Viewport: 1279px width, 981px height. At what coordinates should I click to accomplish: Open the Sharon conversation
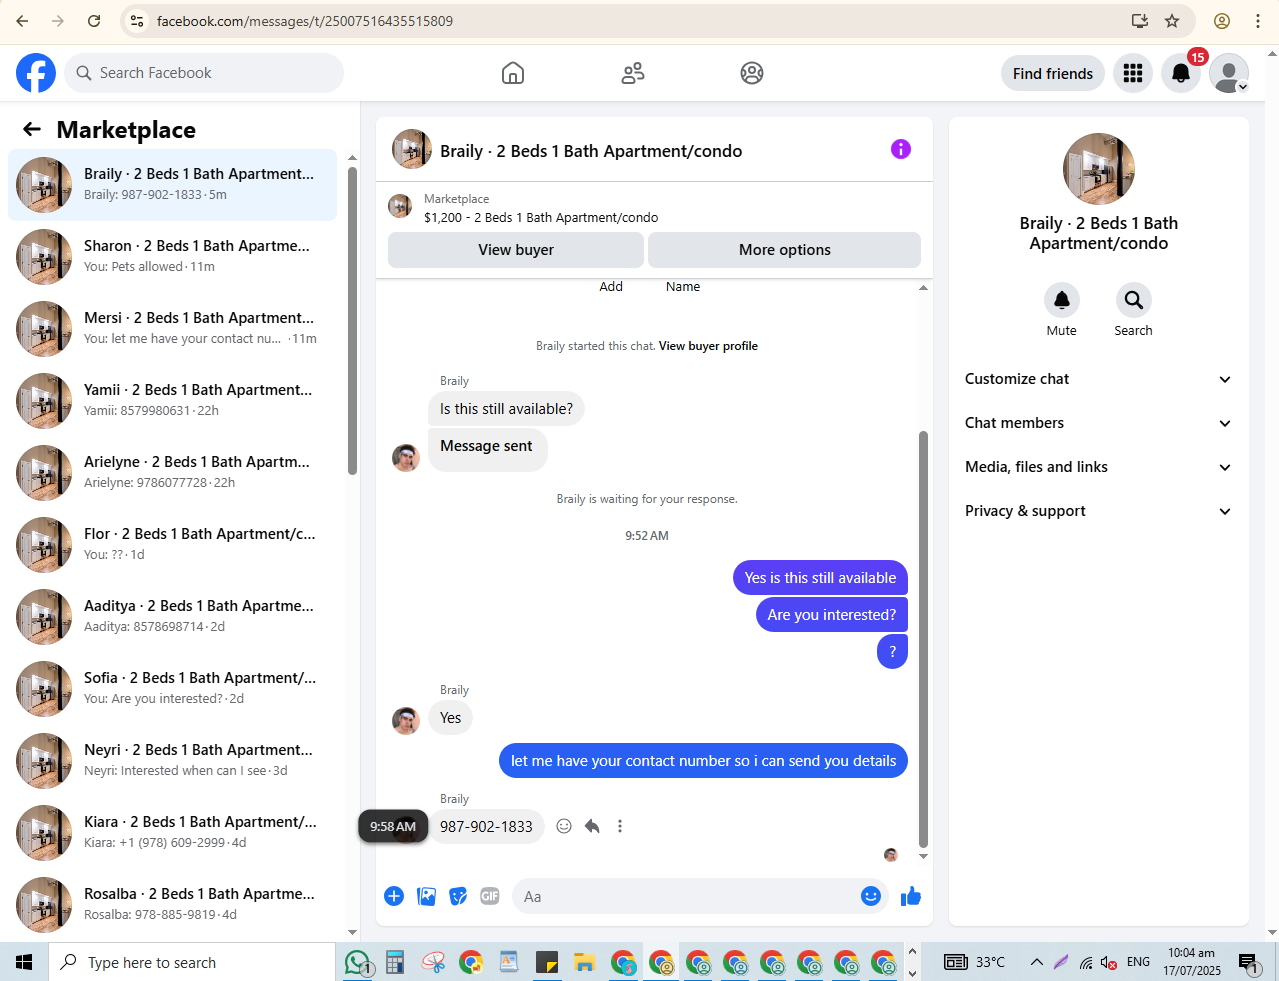pos(172,256)
